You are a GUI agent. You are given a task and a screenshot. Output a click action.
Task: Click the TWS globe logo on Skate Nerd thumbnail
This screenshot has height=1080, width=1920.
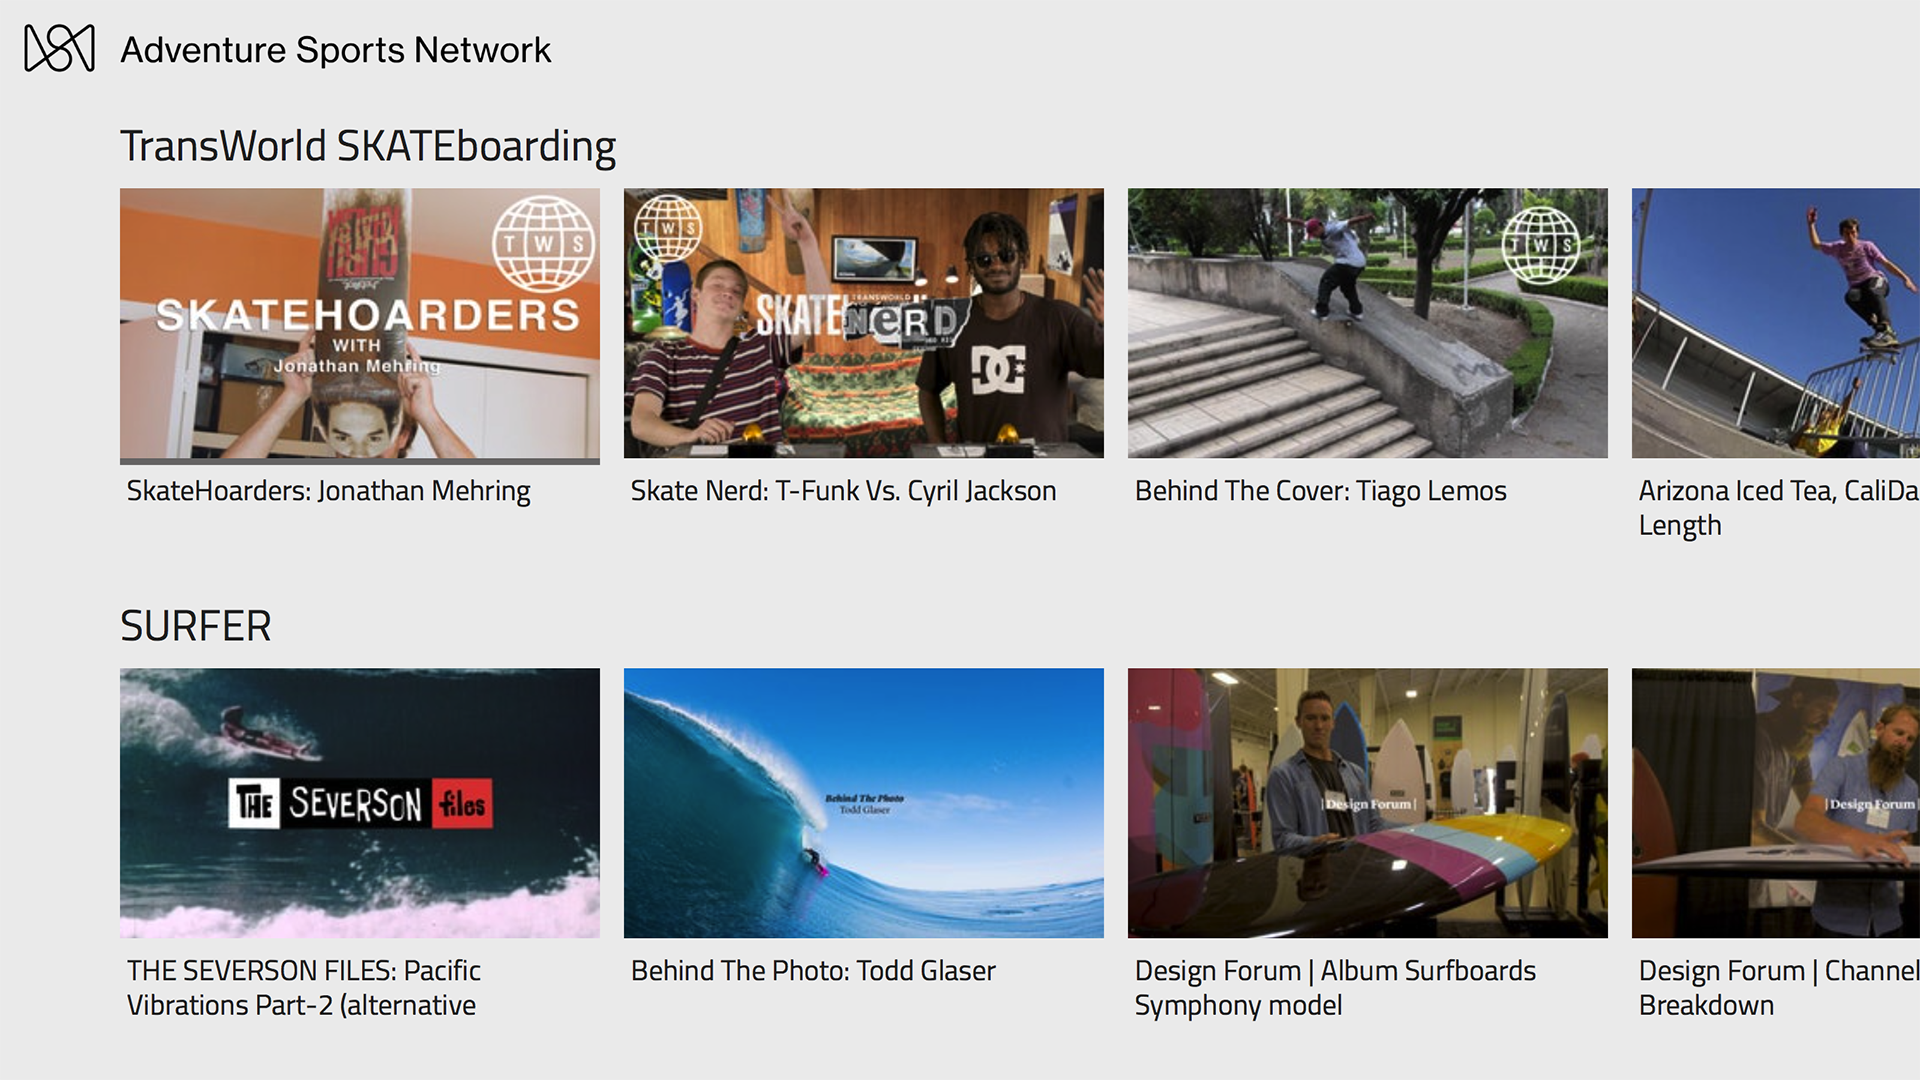pyautogui.click(x=668, y=228)
